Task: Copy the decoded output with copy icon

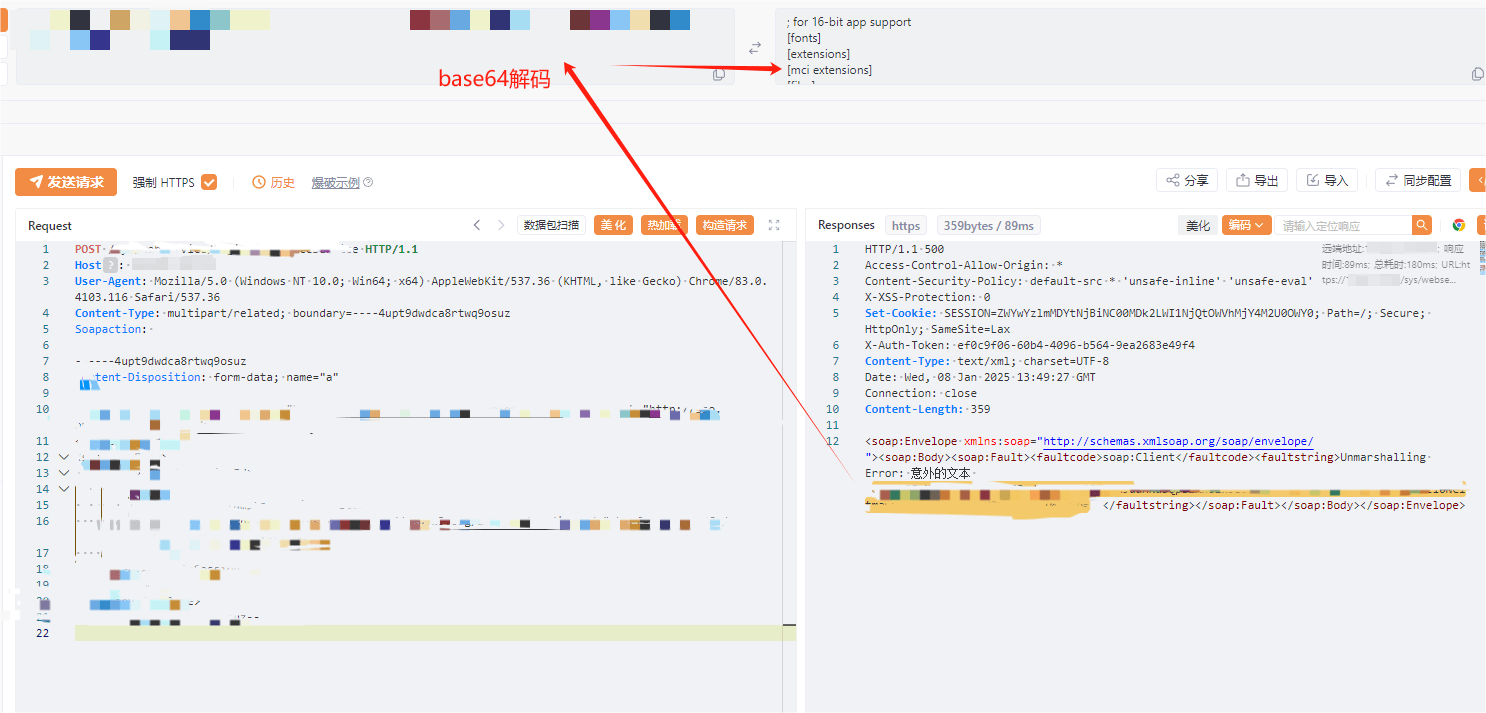Action: 1478,74
